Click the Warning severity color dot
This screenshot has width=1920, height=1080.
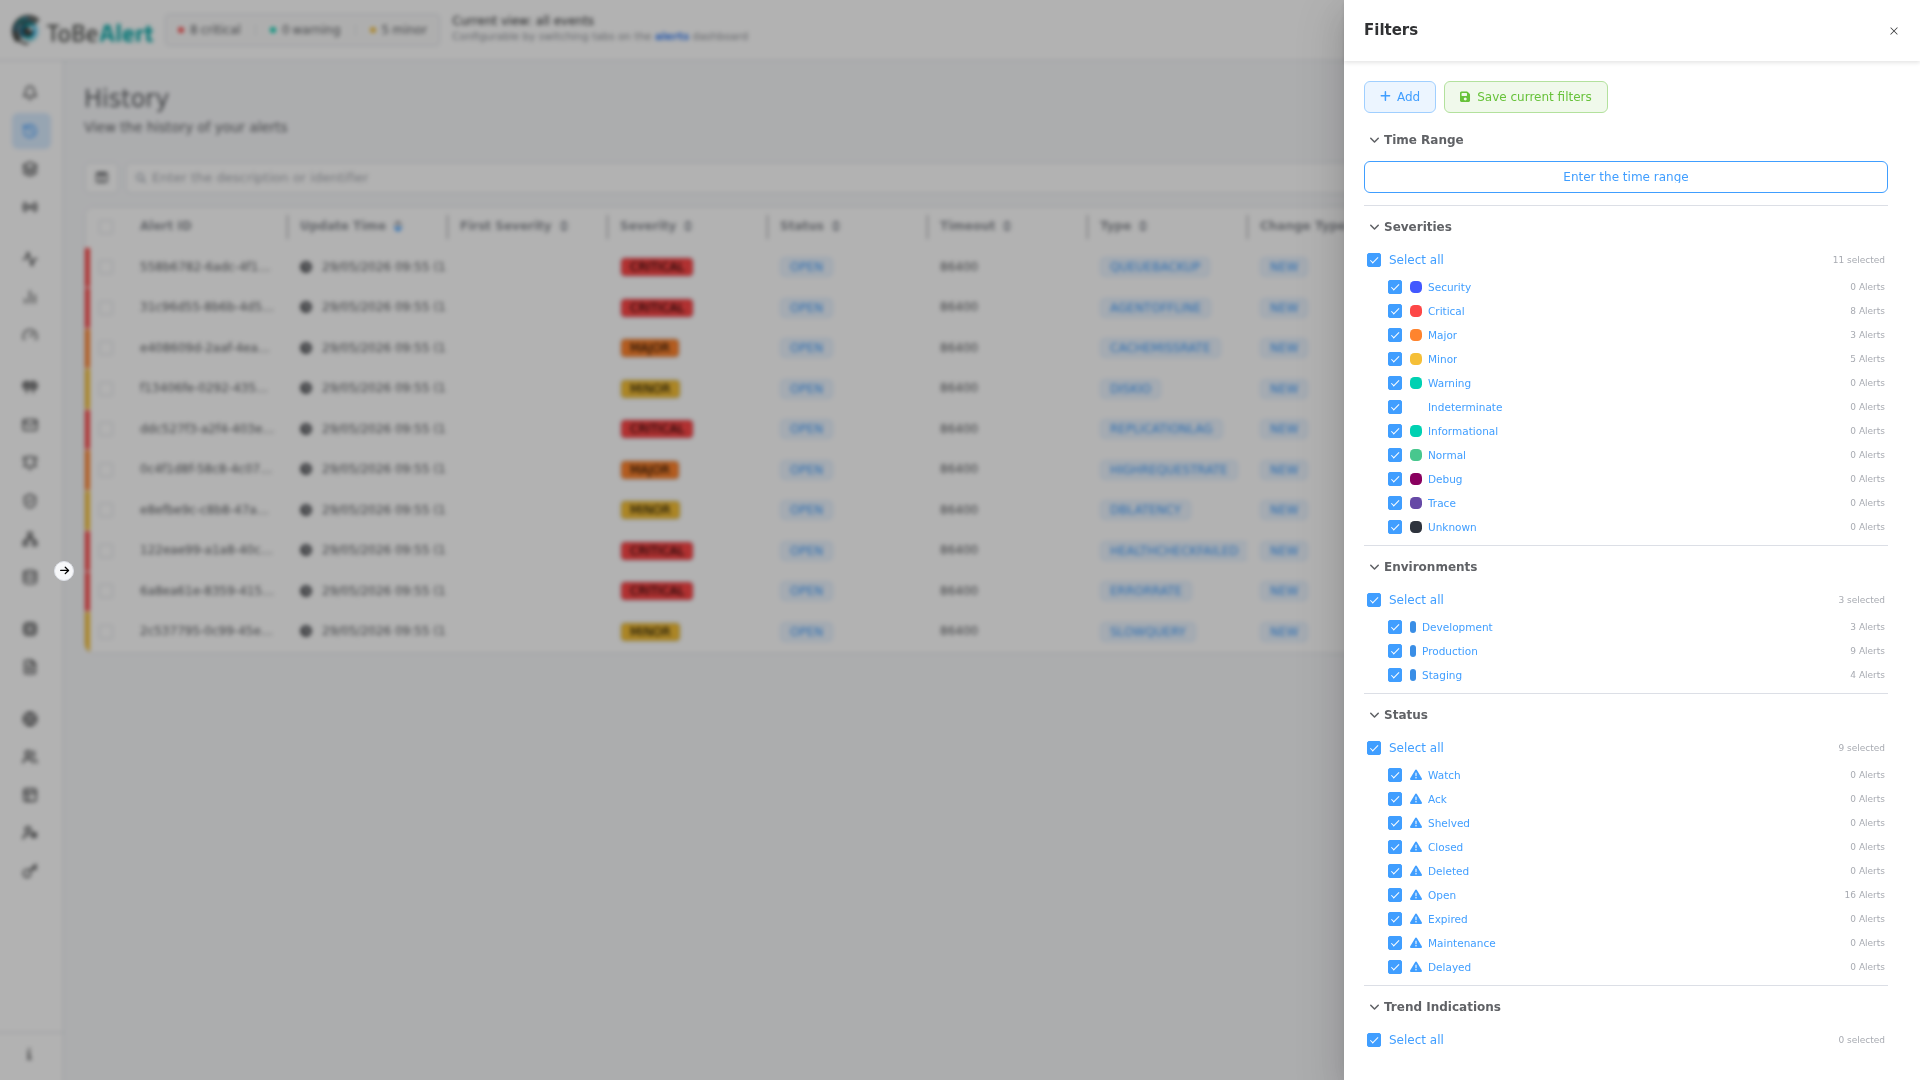click(1416, 383)
